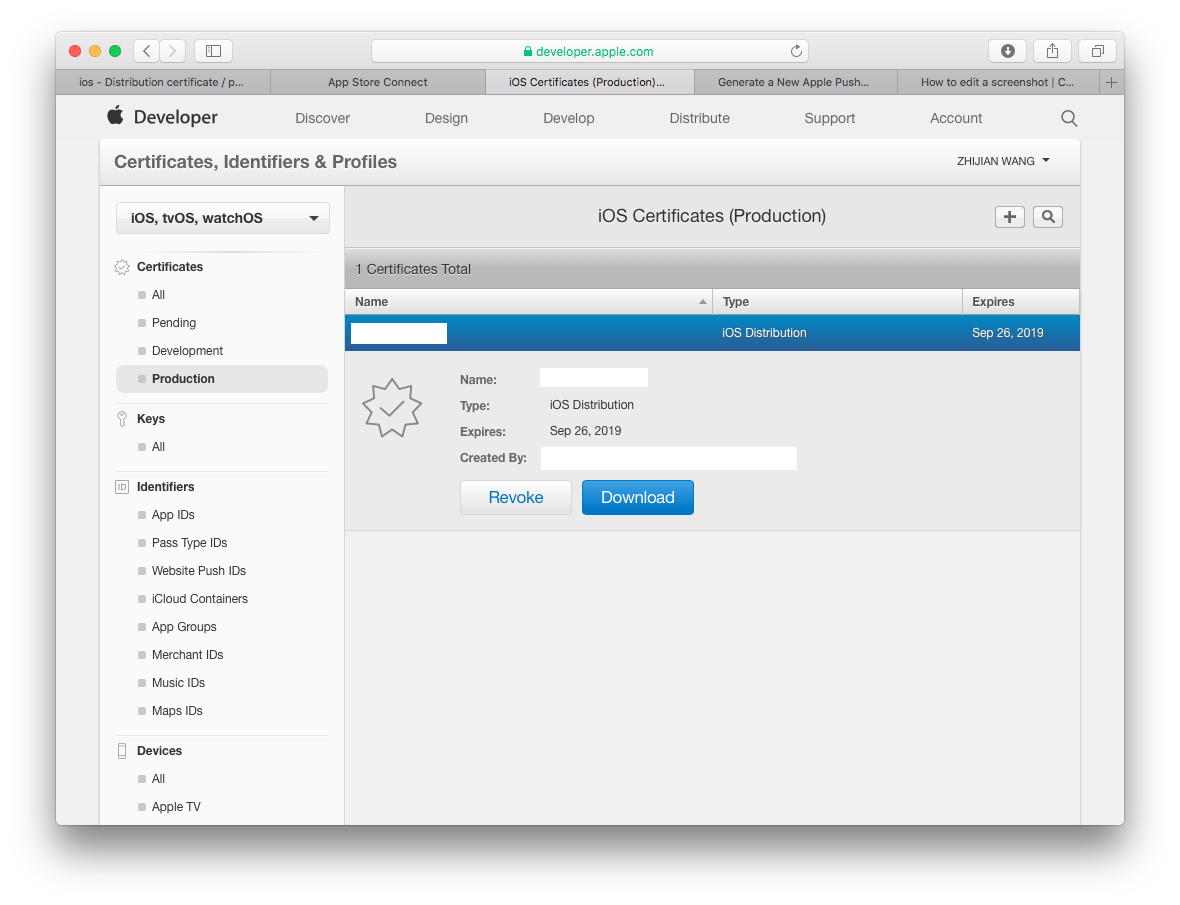Open Maps IDs in sidebar
Viewport: 1180px width, 905px height.
(177, 711)
